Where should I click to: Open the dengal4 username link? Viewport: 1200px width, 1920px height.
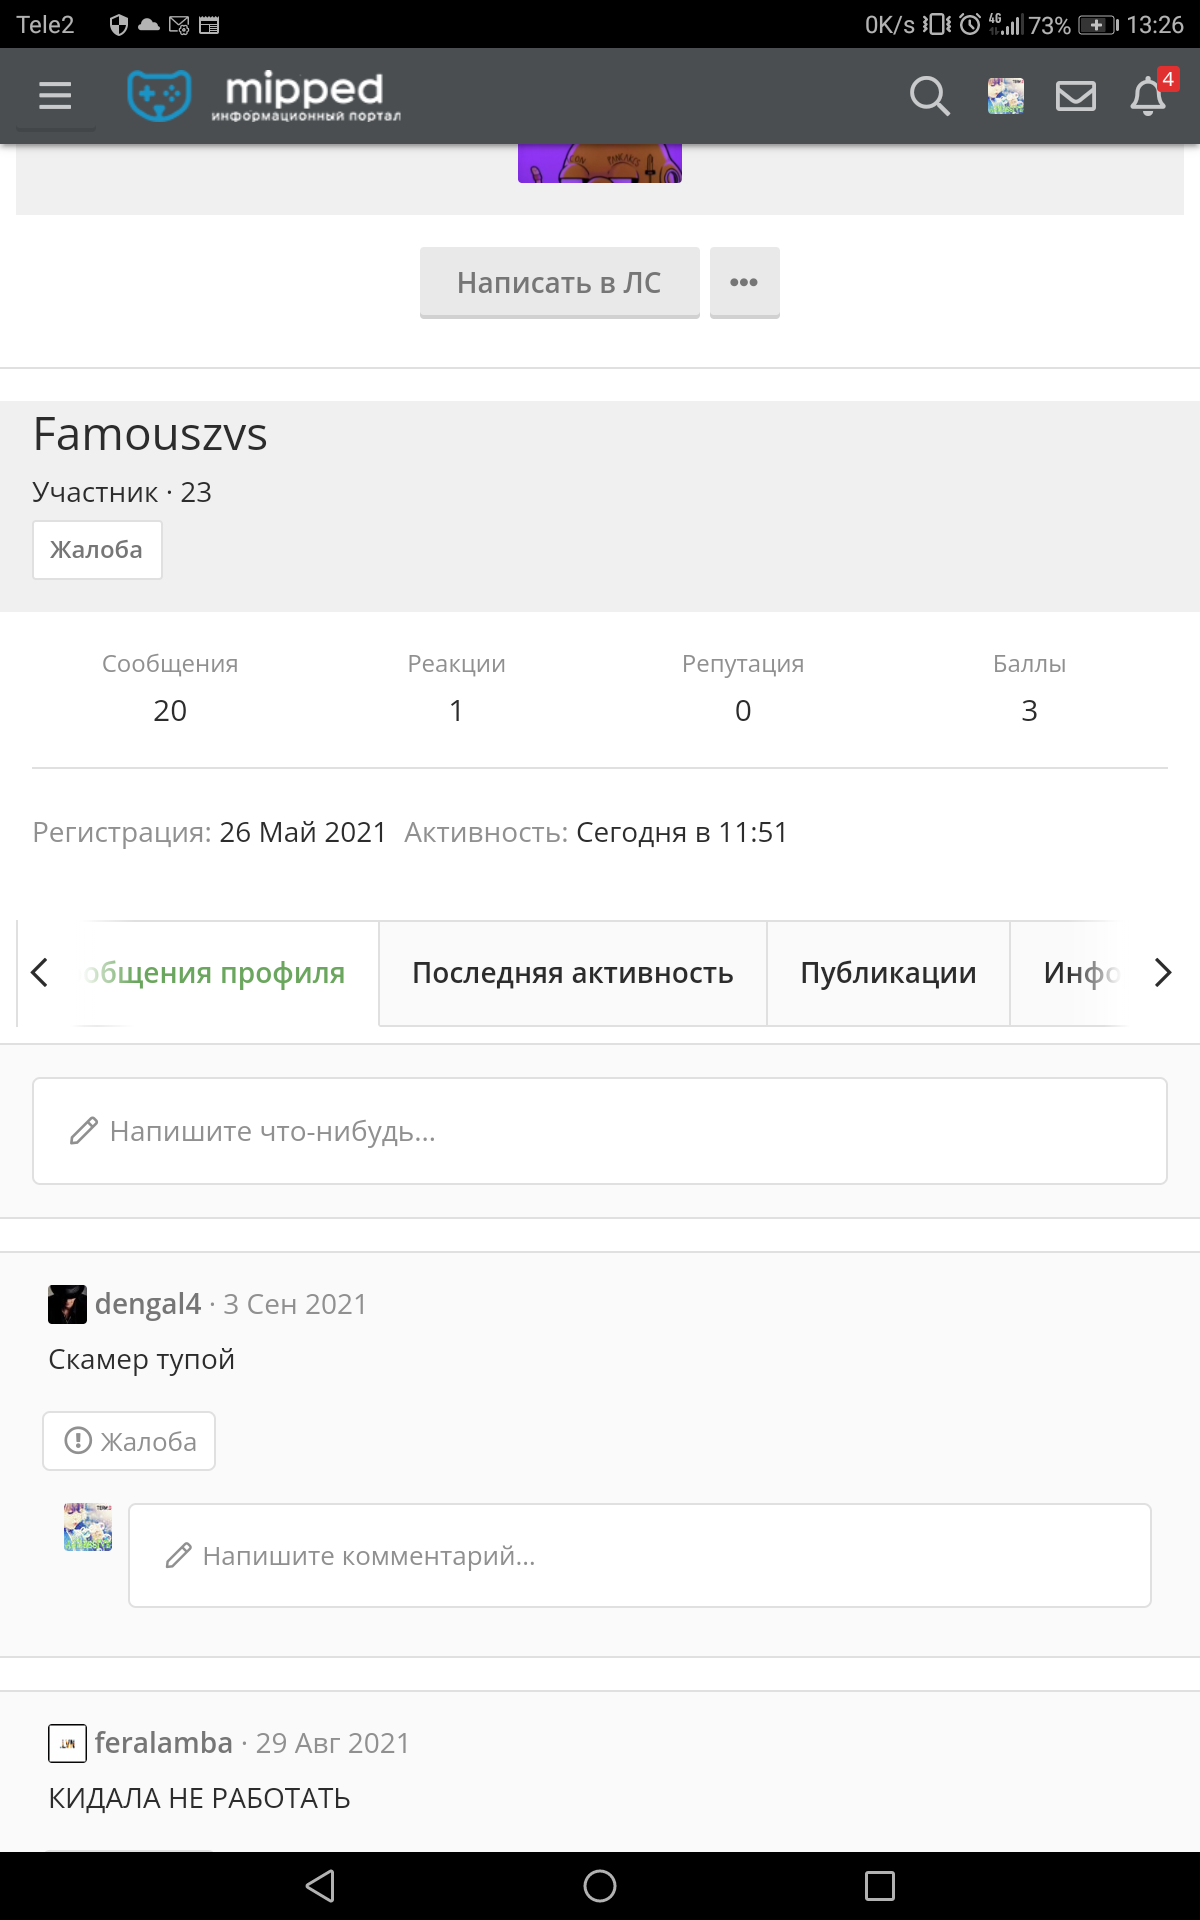pos(148,1304)
